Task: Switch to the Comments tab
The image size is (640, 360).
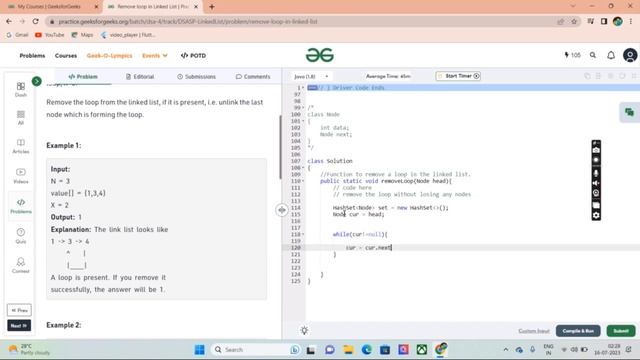Action: coord(253,76)
